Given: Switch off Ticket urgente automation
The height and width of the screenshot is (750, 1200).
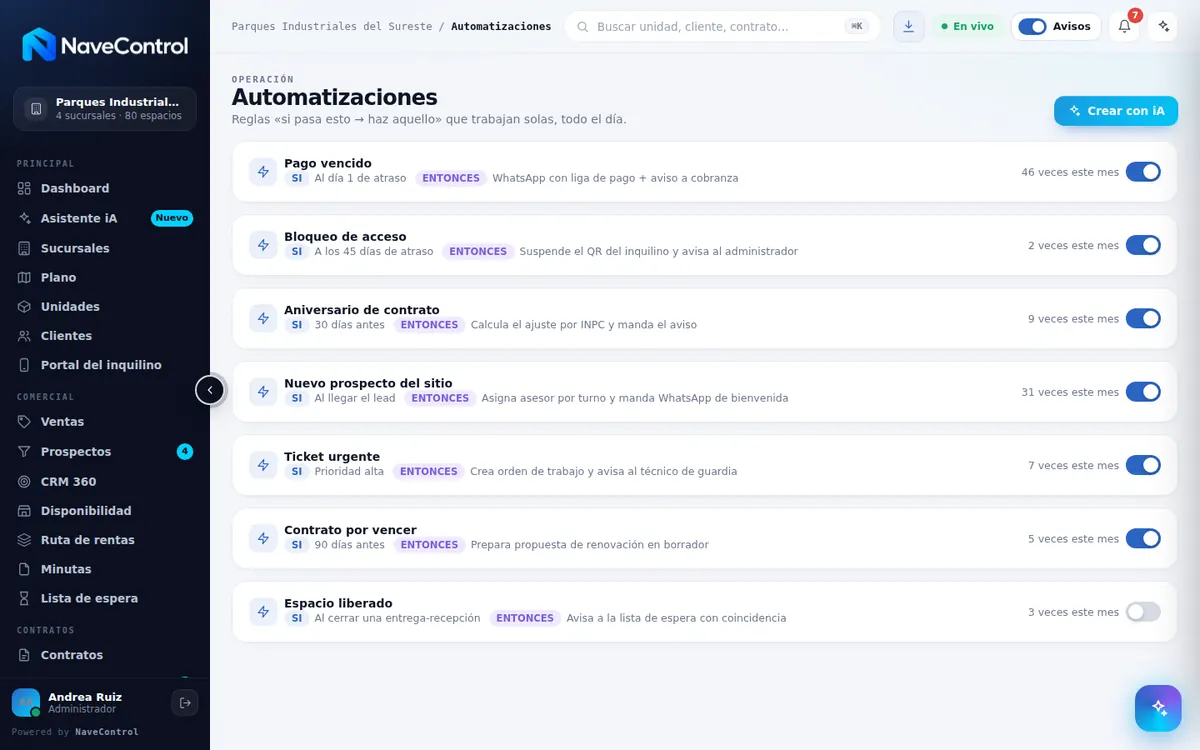Looking at the screenshot, I should [x=1143, y=465].
